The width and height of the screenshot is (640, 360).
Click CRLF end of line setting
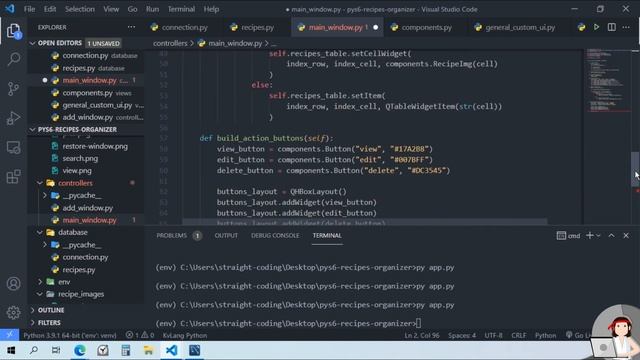tap(518, 335)
